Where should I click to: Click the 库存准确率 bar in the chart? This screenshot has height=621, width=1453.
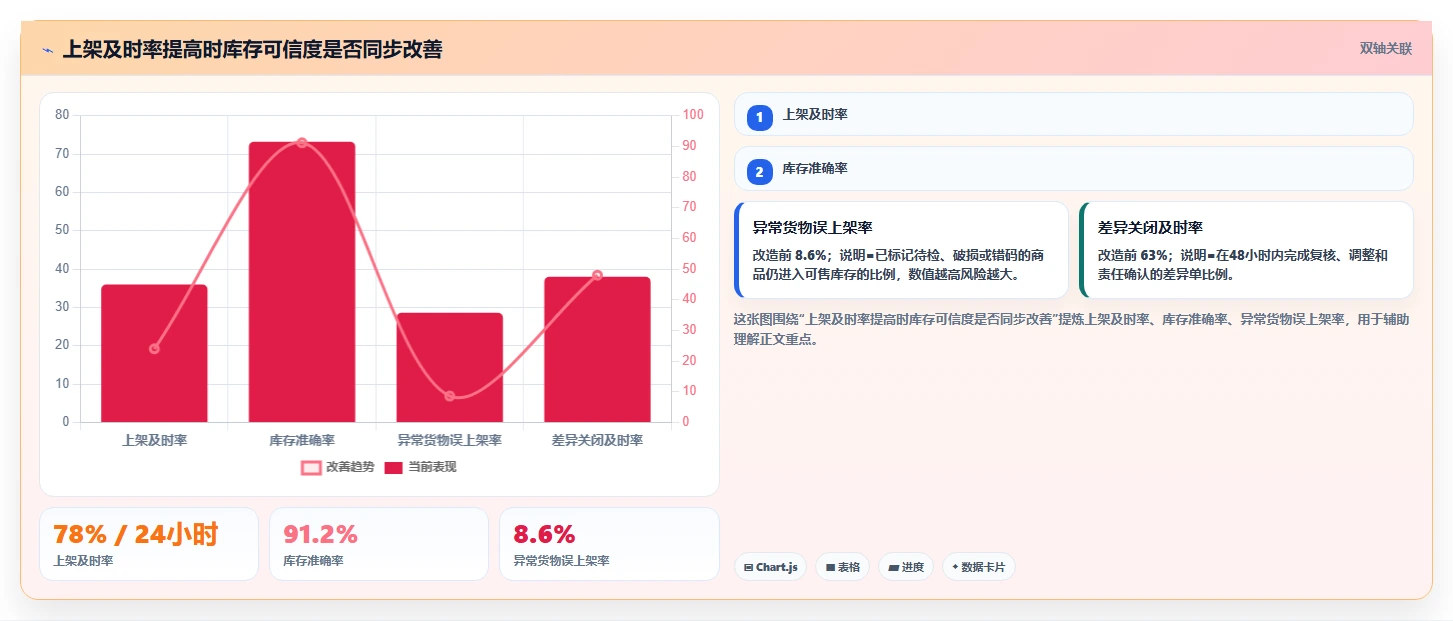coord(302,282)
